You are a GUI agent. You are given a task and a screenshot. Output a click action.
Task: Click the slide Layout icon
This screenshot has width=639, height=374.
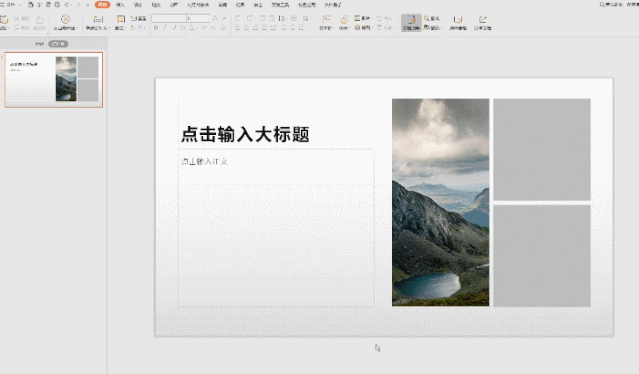click(x=120, y=19)
